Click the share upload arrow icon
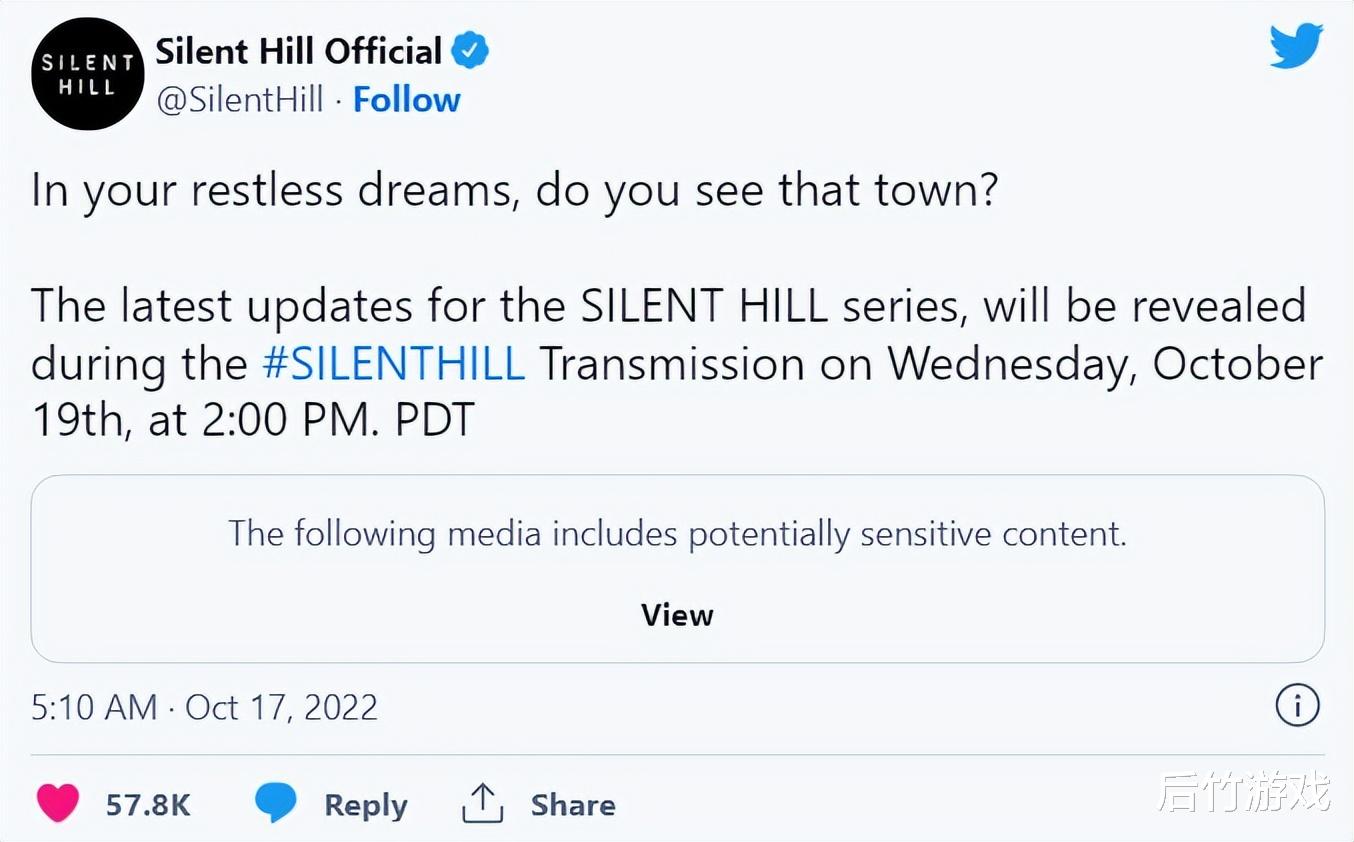This screenshot has height=842, width=1354. pos(482,803)
